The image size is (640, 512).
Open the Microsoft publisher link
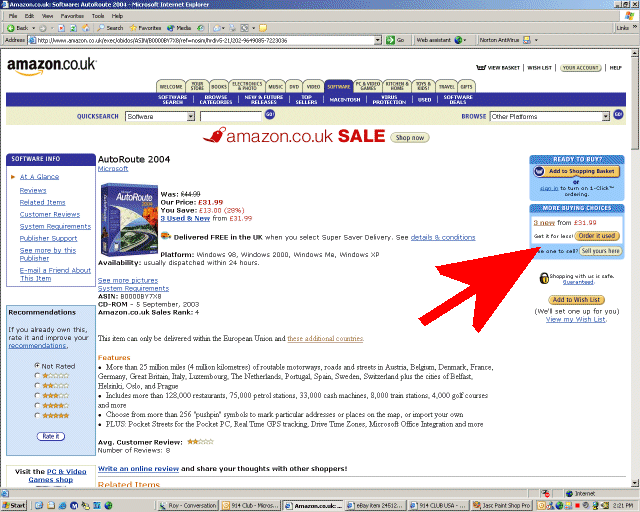pos(113,169)
